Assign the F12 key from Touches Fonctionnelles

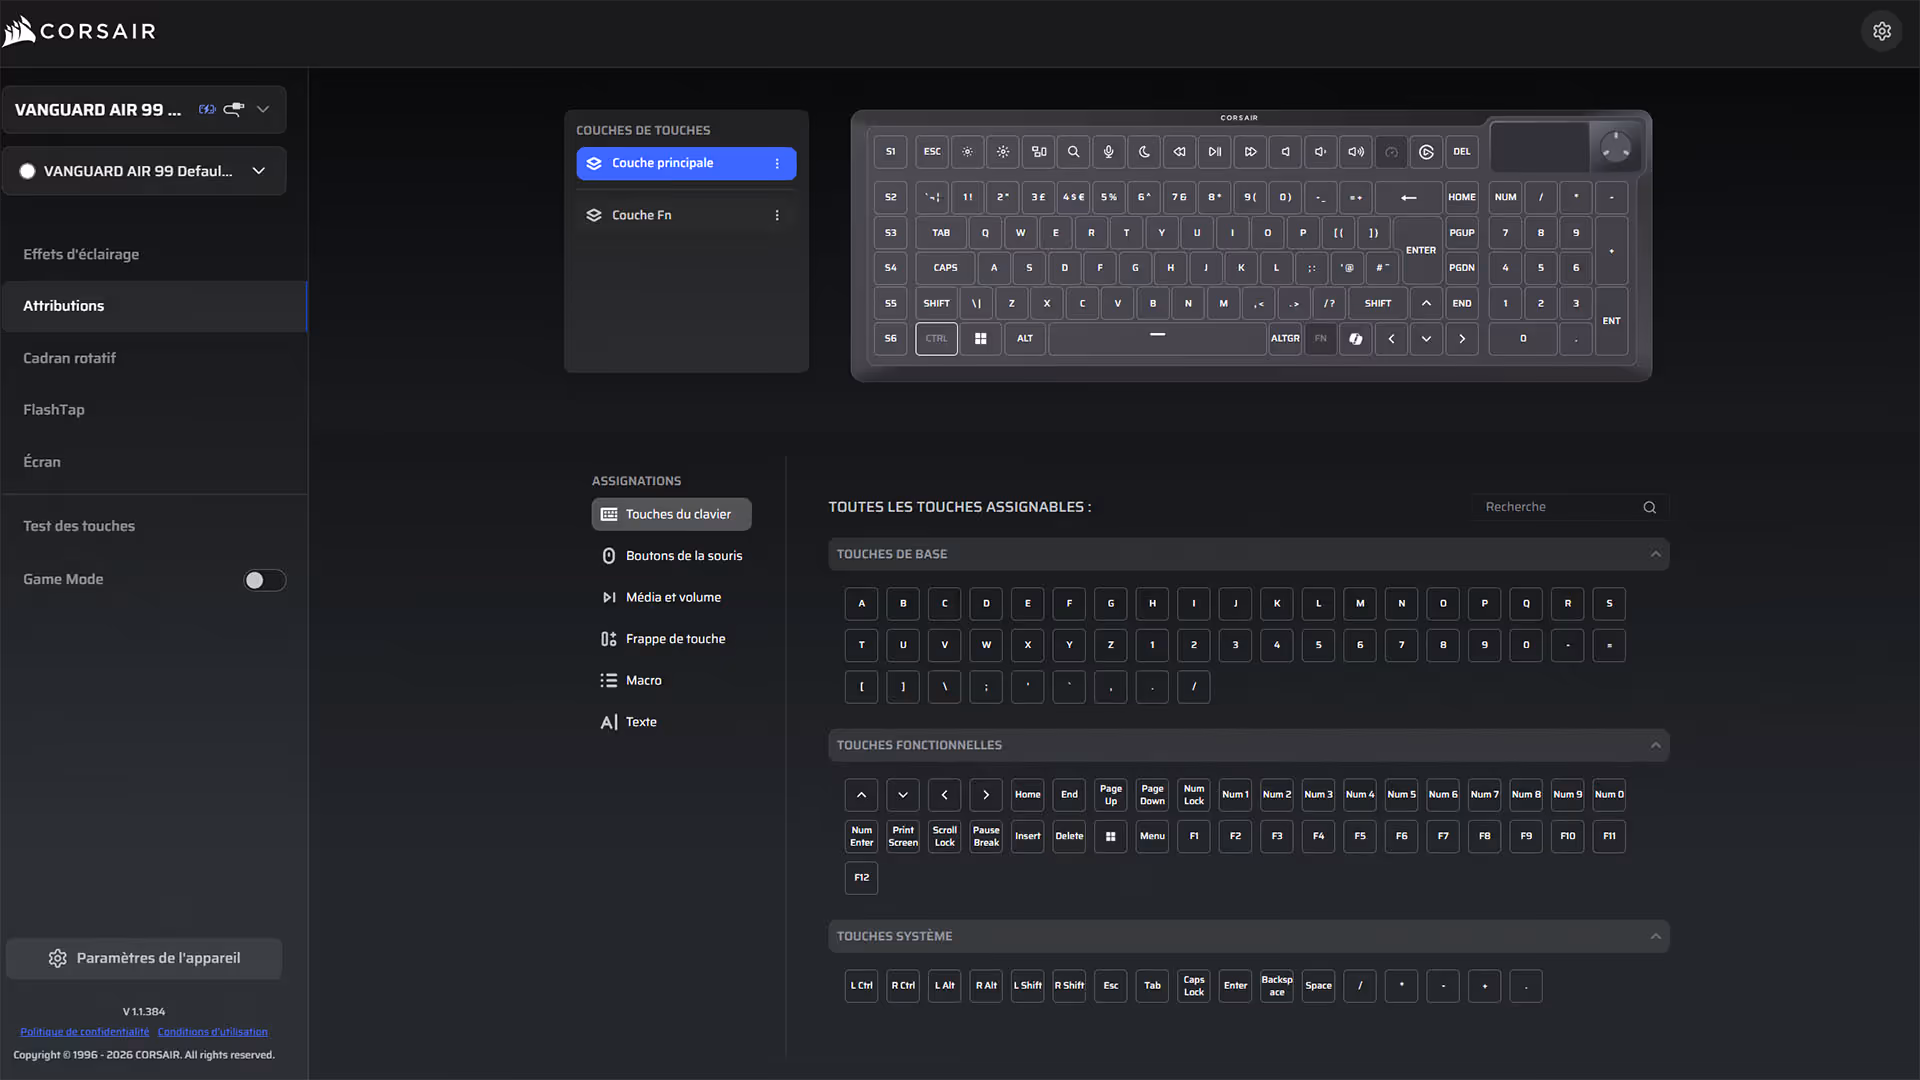pos(861,878)
